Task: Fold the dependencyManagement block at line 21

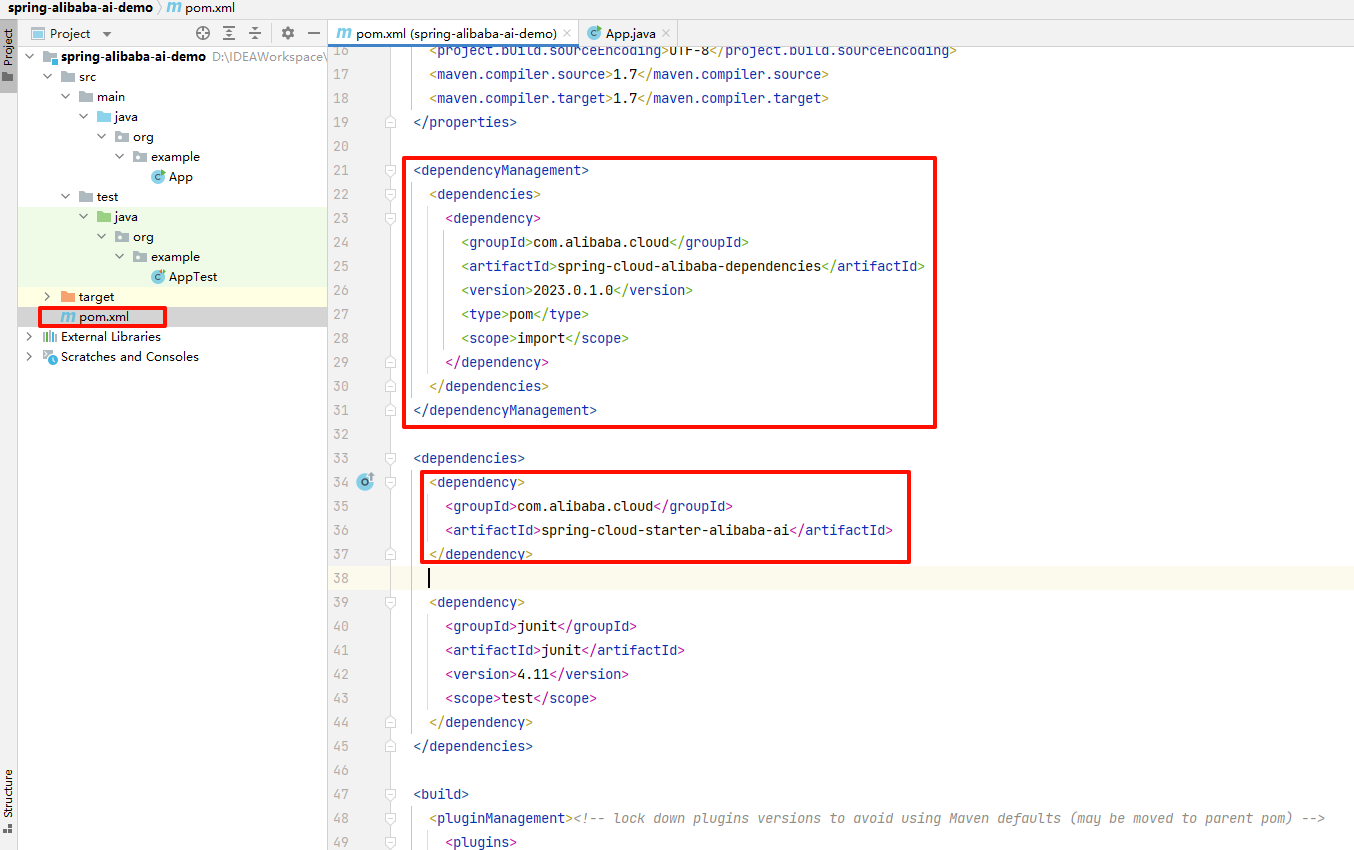Action: [x=391, y=170]
